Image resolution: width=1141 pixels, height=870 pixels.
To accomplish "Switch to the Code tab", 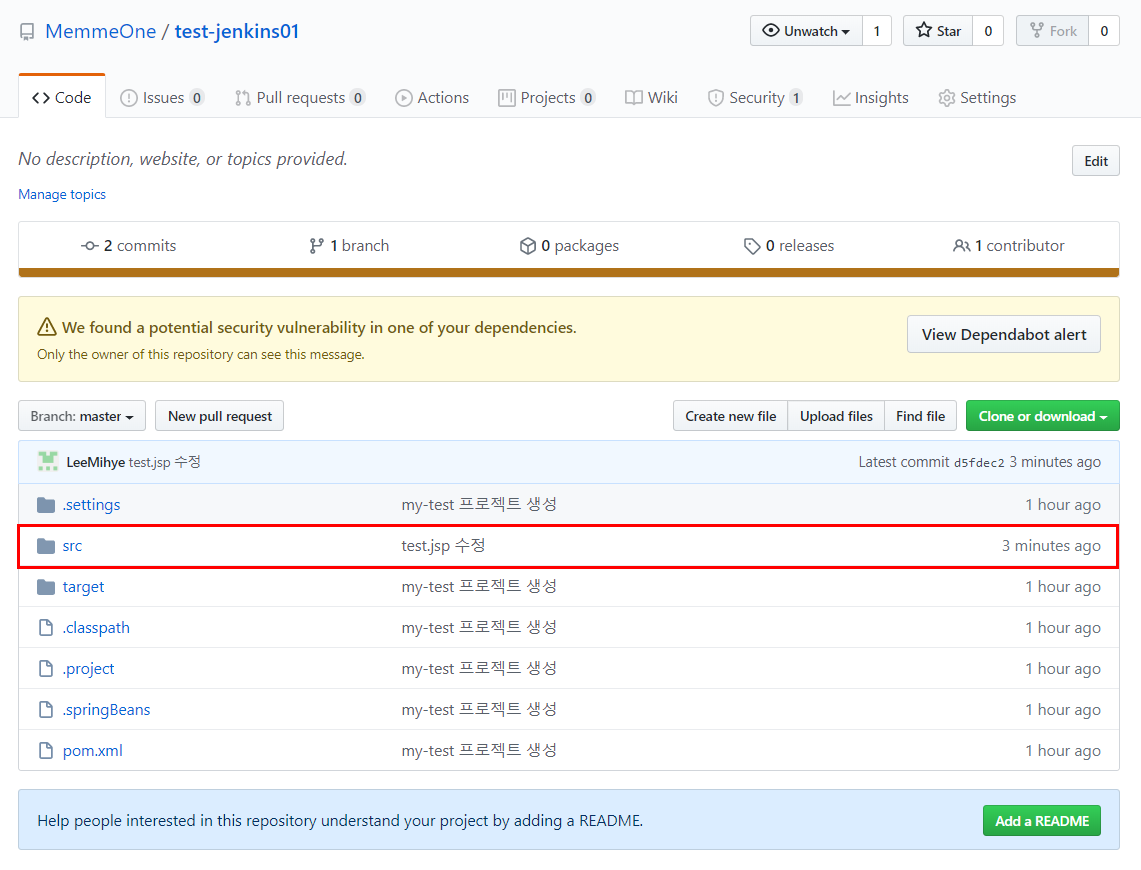I will click(x=62, y=97).
